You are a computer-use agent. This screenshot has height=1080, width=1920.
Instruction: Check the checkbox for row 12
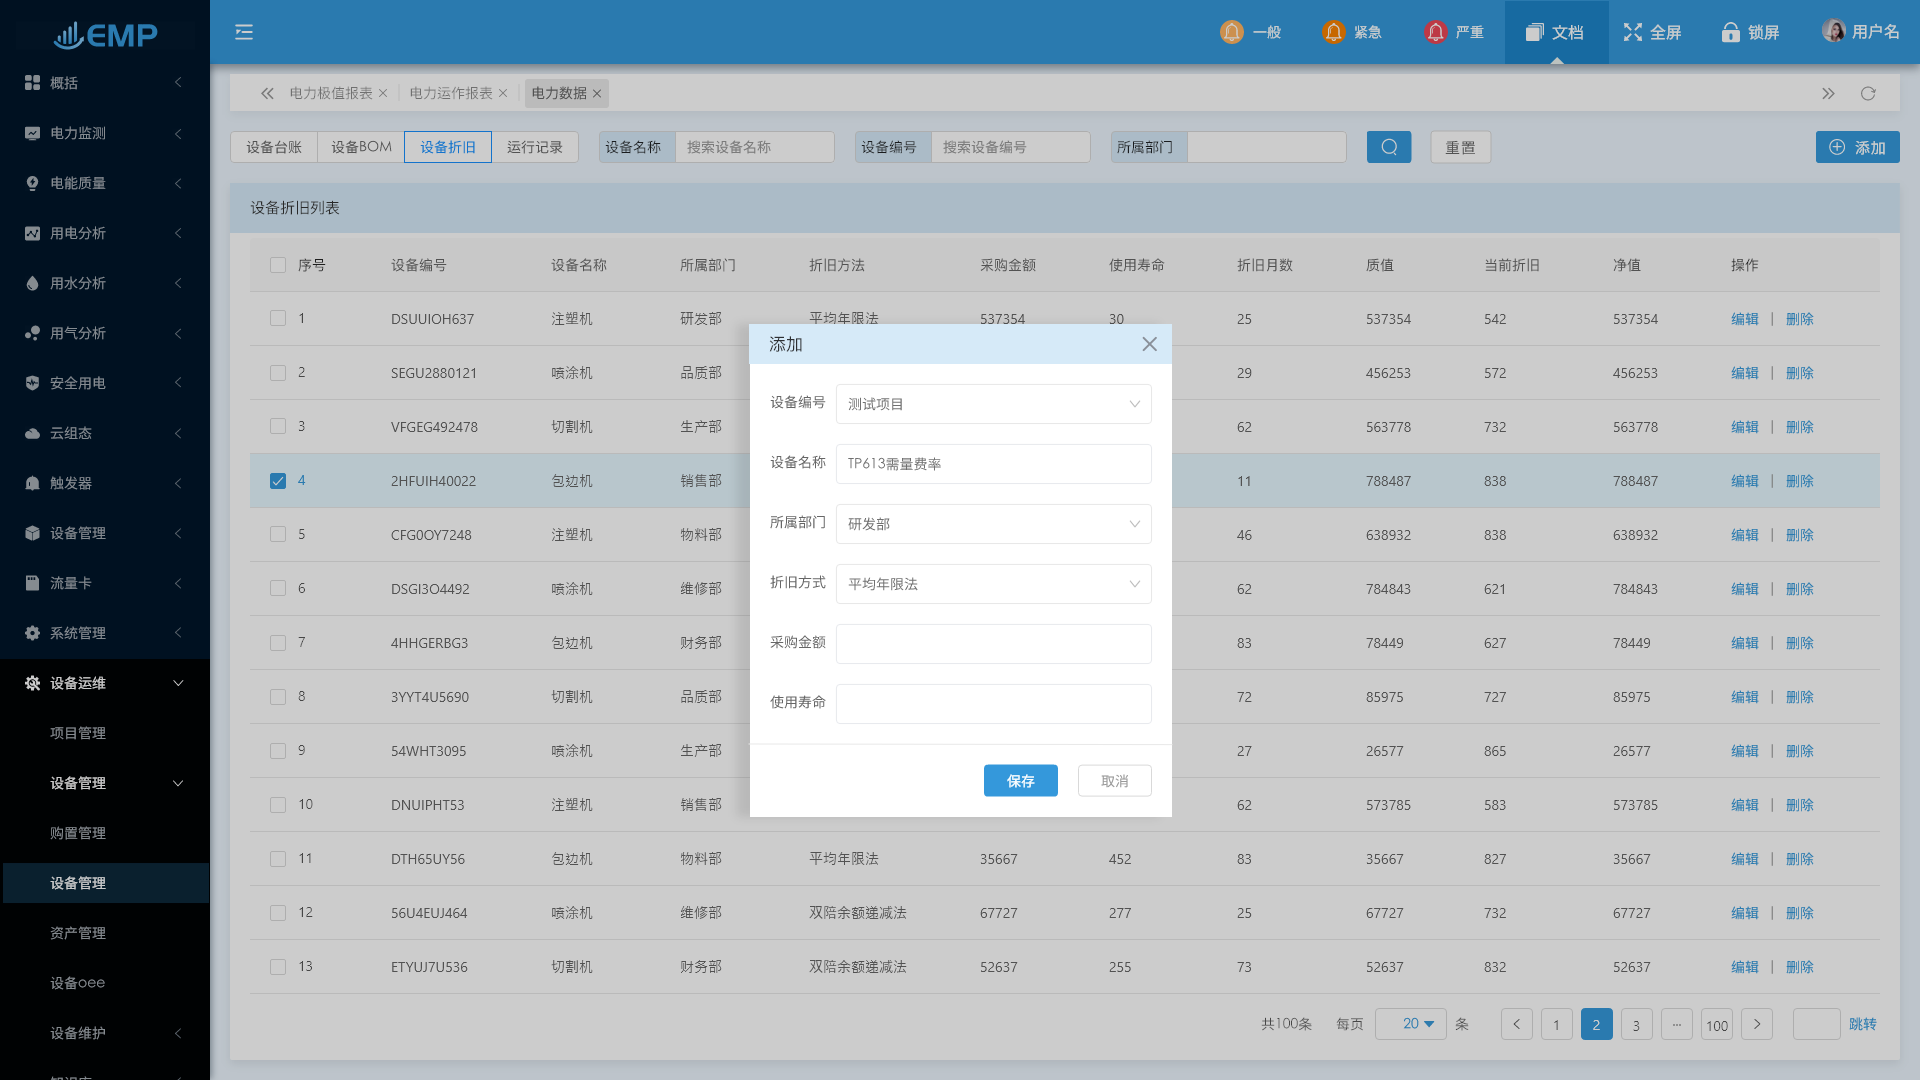coord(278,913)
